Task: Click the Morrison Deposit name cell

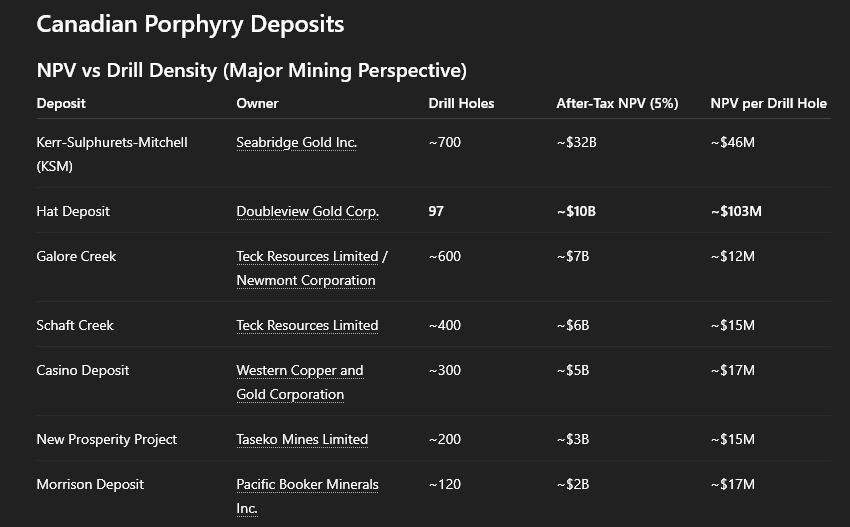Action: pyautogui.click(x=90, y=485)
